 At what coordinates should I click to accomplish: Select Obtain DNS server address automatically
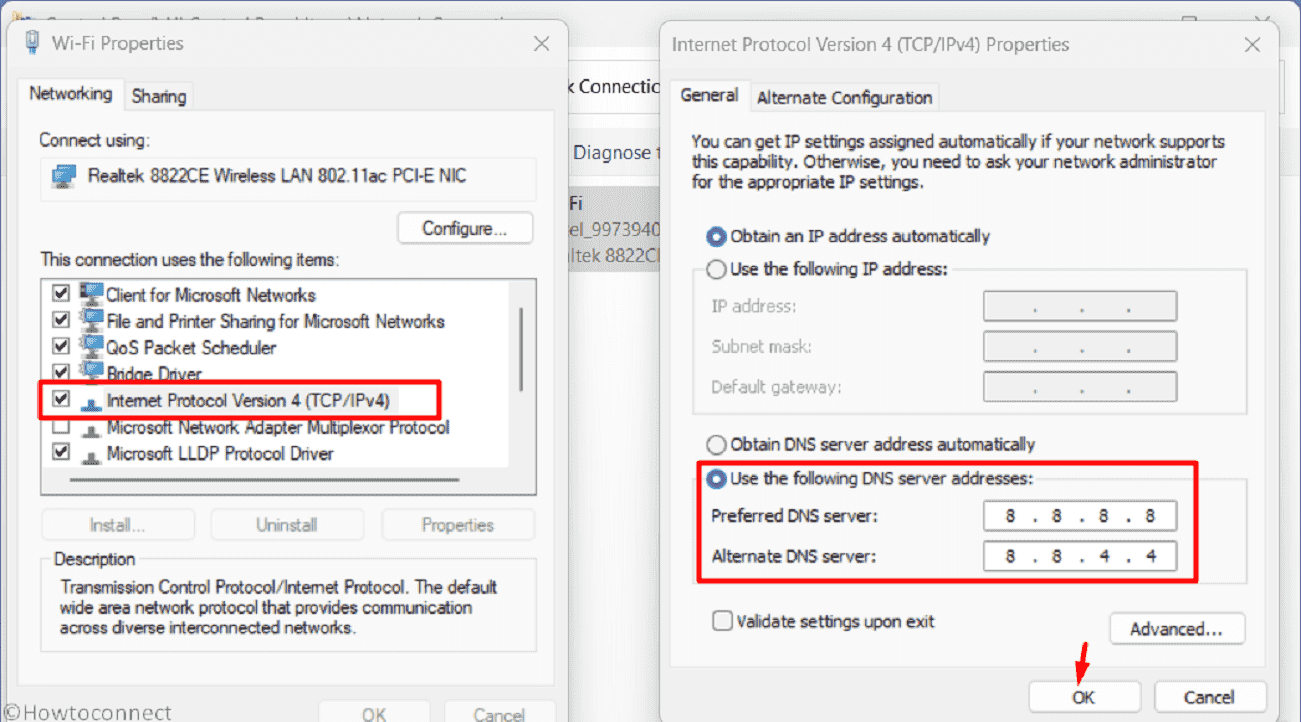[x=716, y=444]
